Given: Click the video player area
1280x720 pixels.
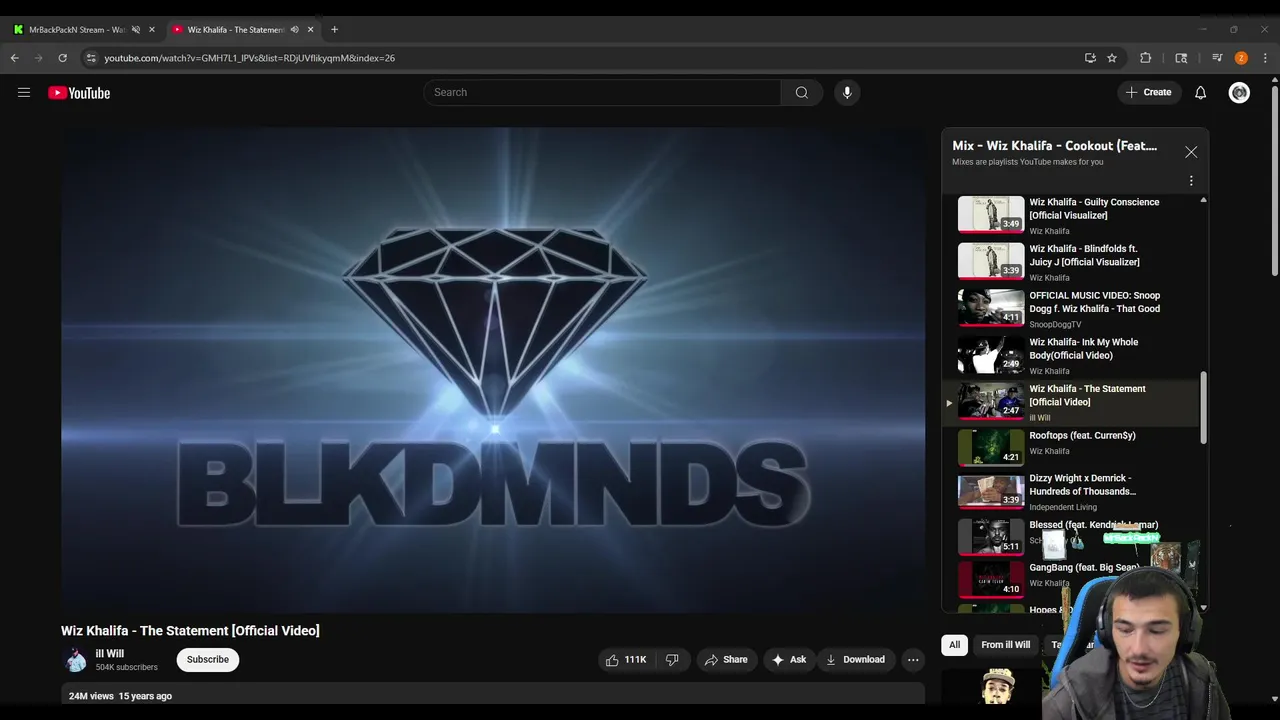Looking at the screenshot, I should (x=493, y=370).
